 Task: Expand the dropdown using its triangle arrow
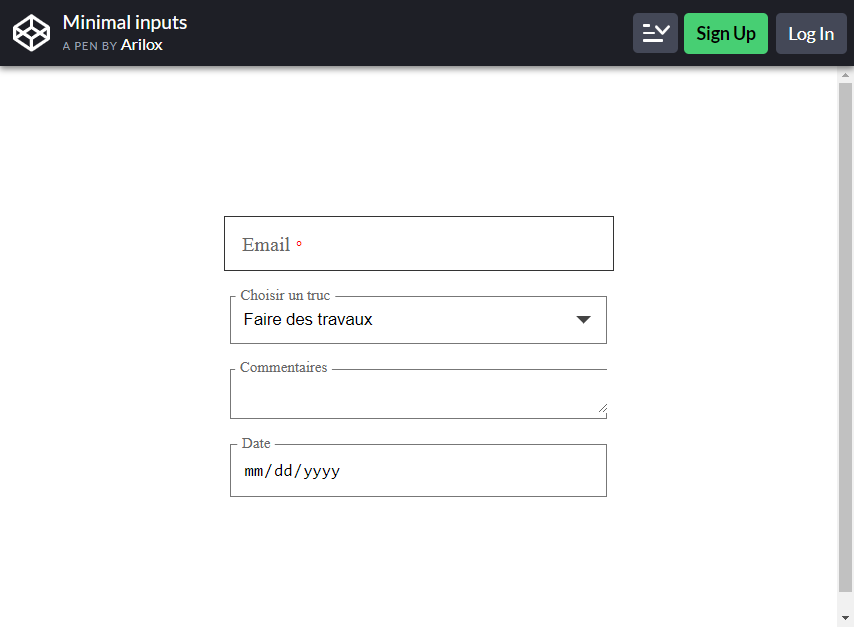583,320
